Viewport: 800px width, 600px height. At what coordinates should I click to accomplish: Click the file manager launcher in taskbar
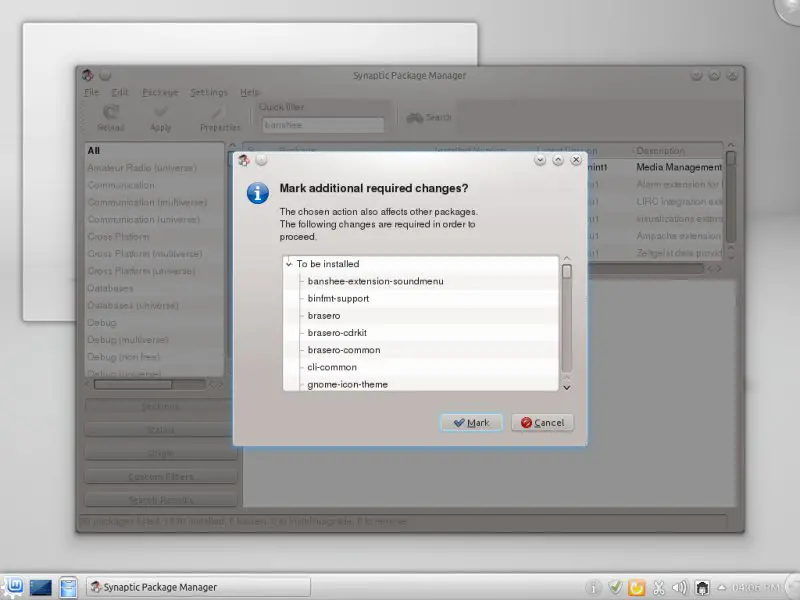pyautogui.click(x=68, y=587)
